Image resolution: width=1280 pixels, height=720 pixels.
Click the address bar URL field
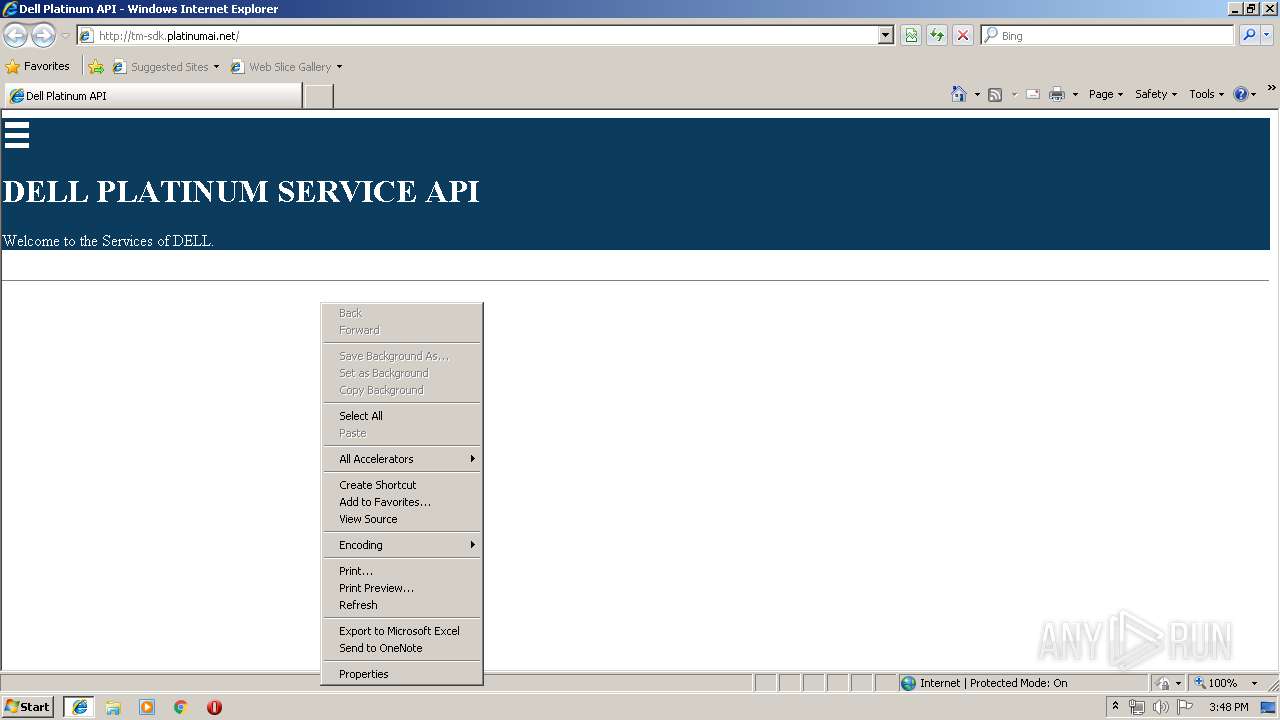click(x=478, y=36)
